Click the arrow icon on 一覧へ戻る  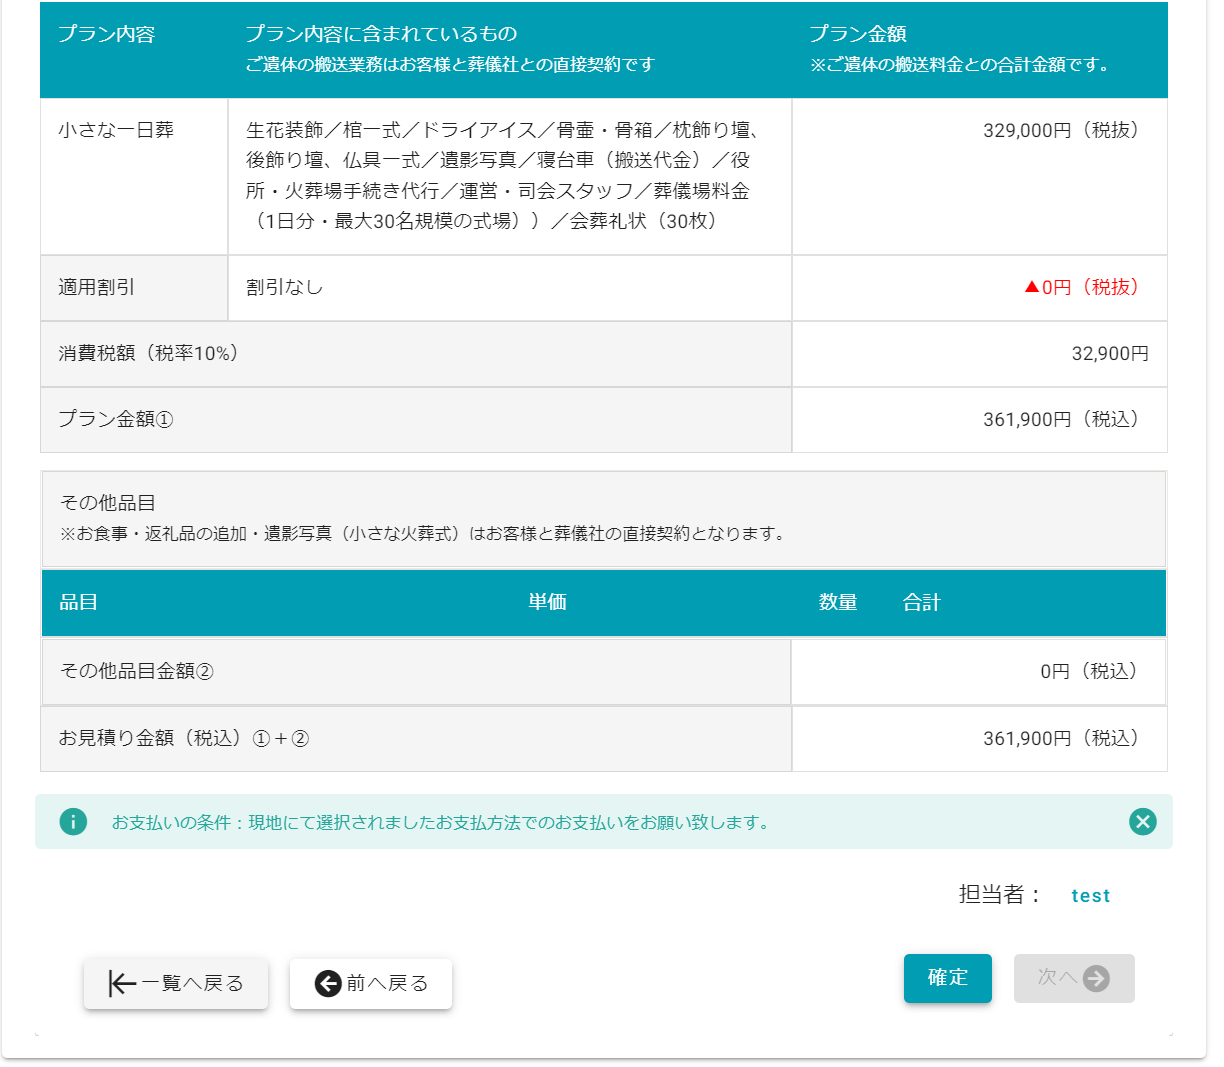pos(122,984)
